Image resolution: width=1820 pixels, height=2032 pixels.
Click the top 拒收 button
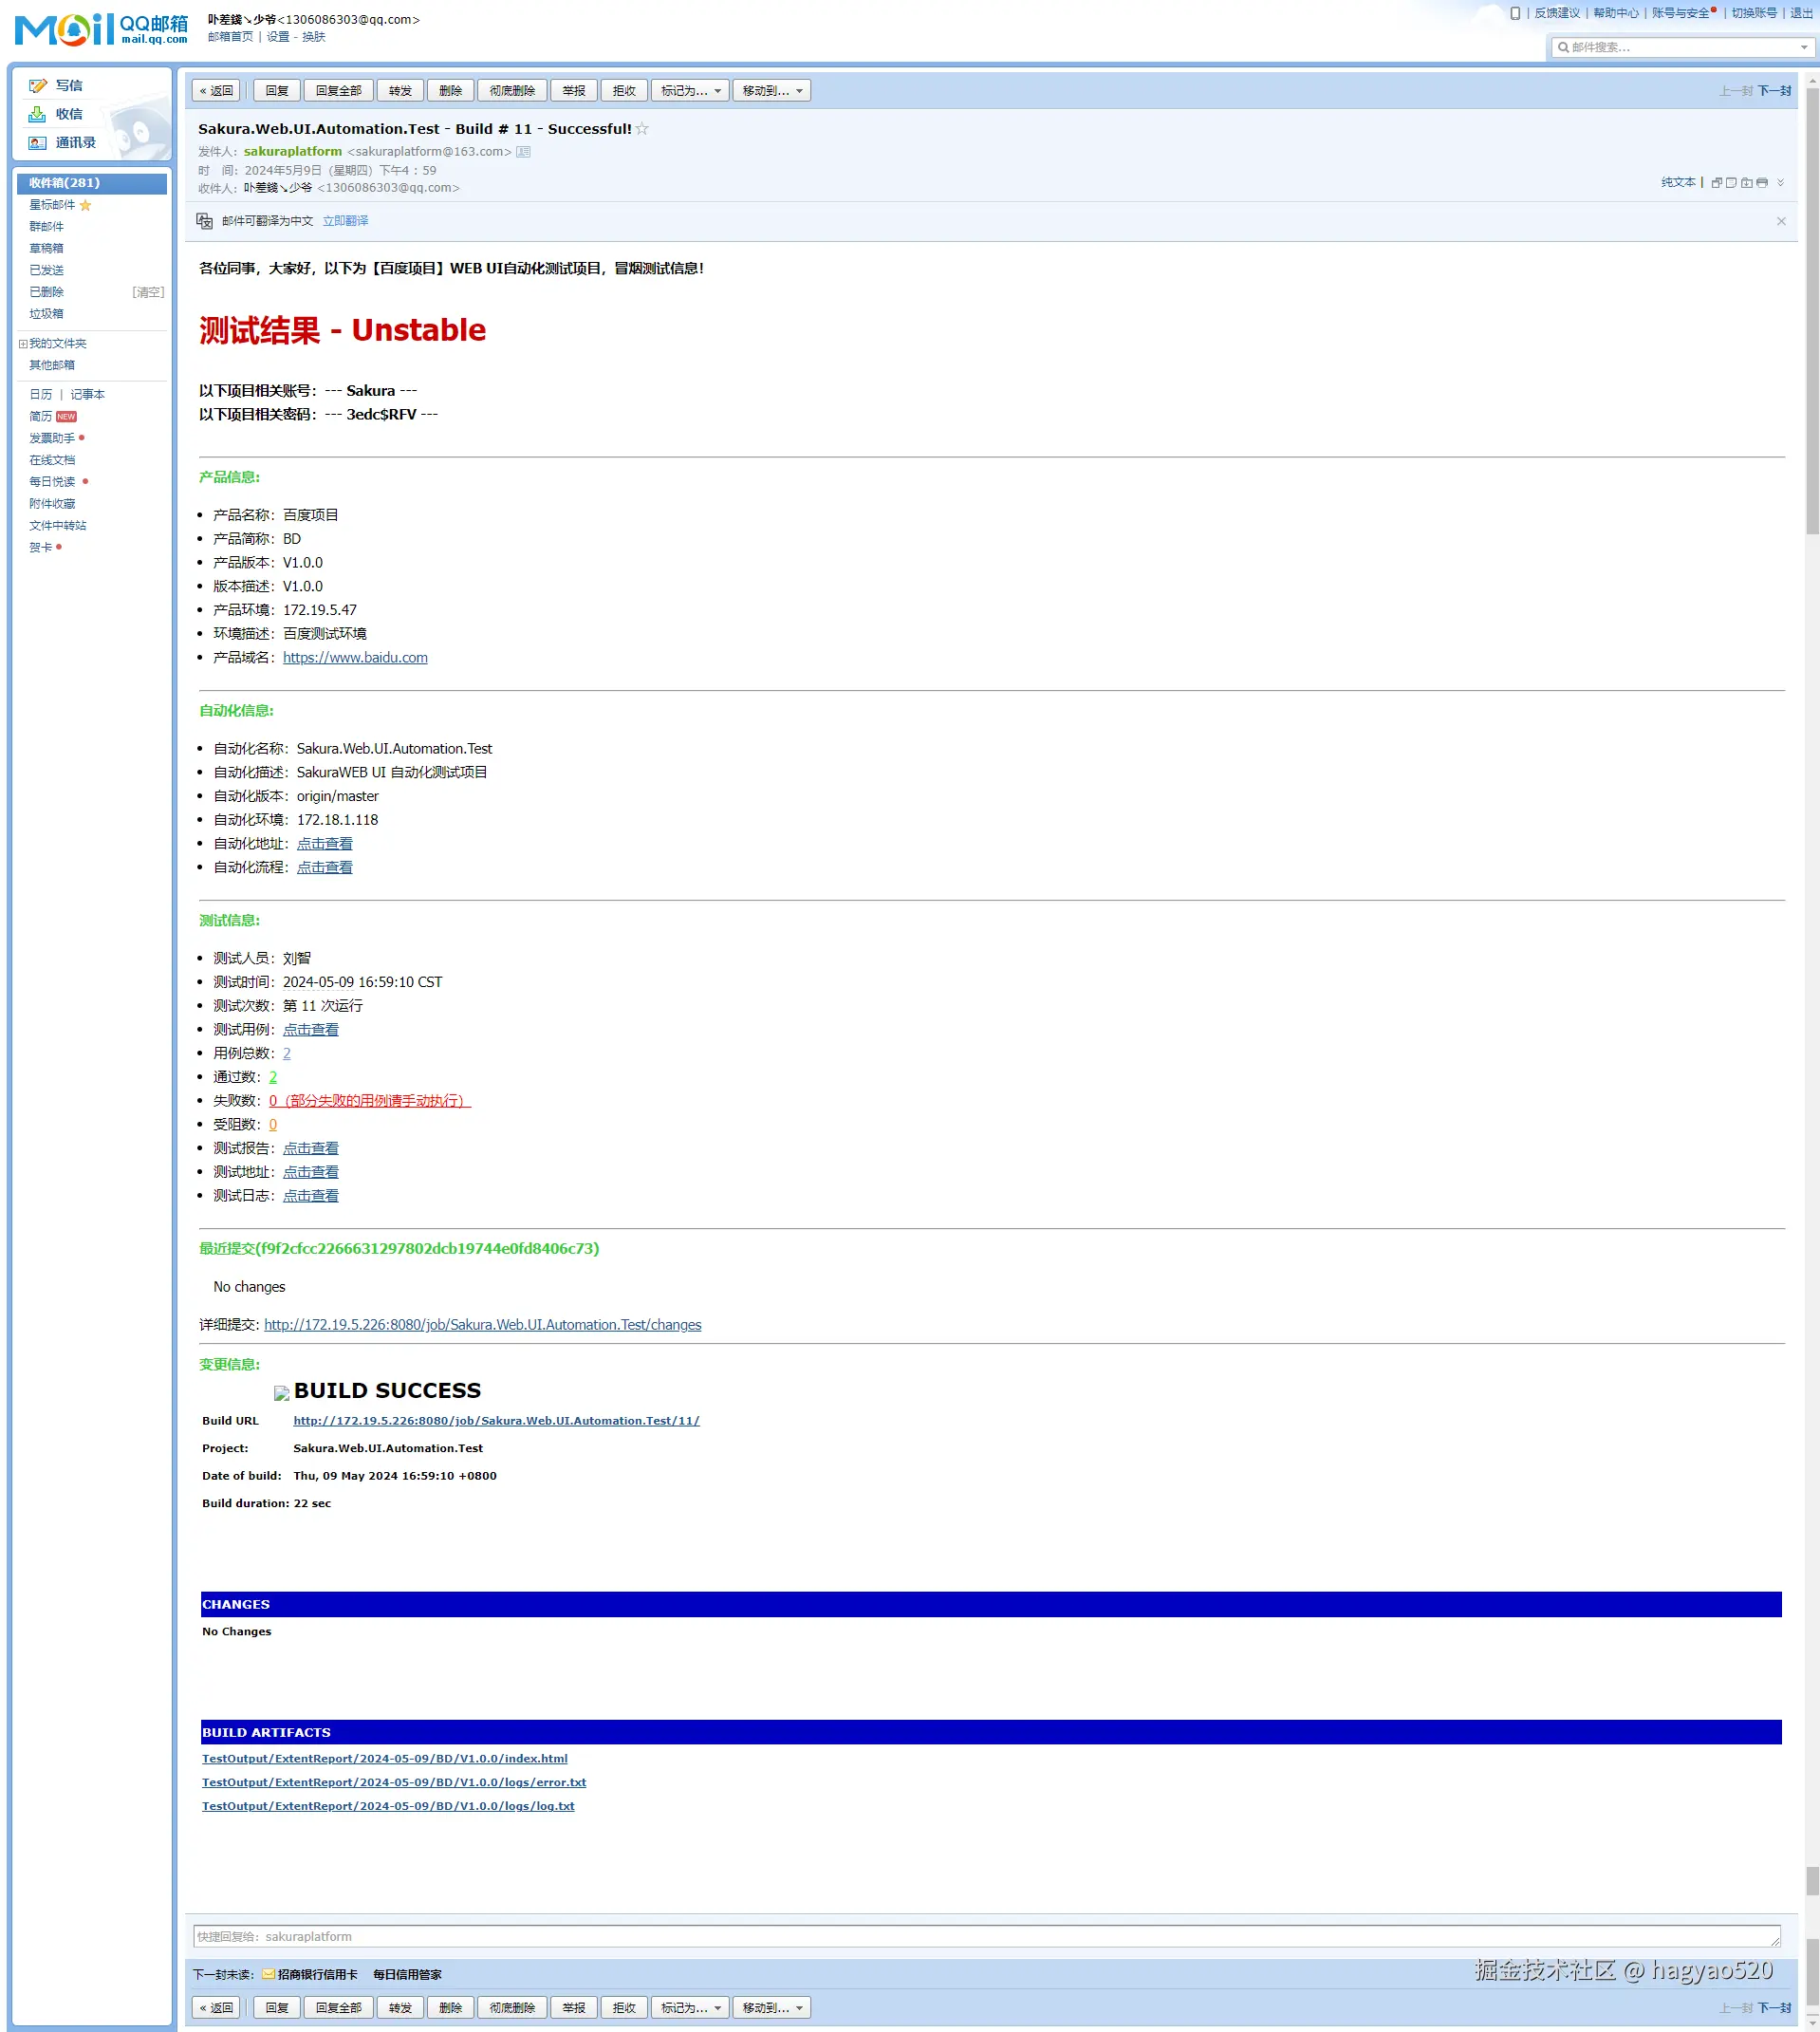(x=625, y=91)
